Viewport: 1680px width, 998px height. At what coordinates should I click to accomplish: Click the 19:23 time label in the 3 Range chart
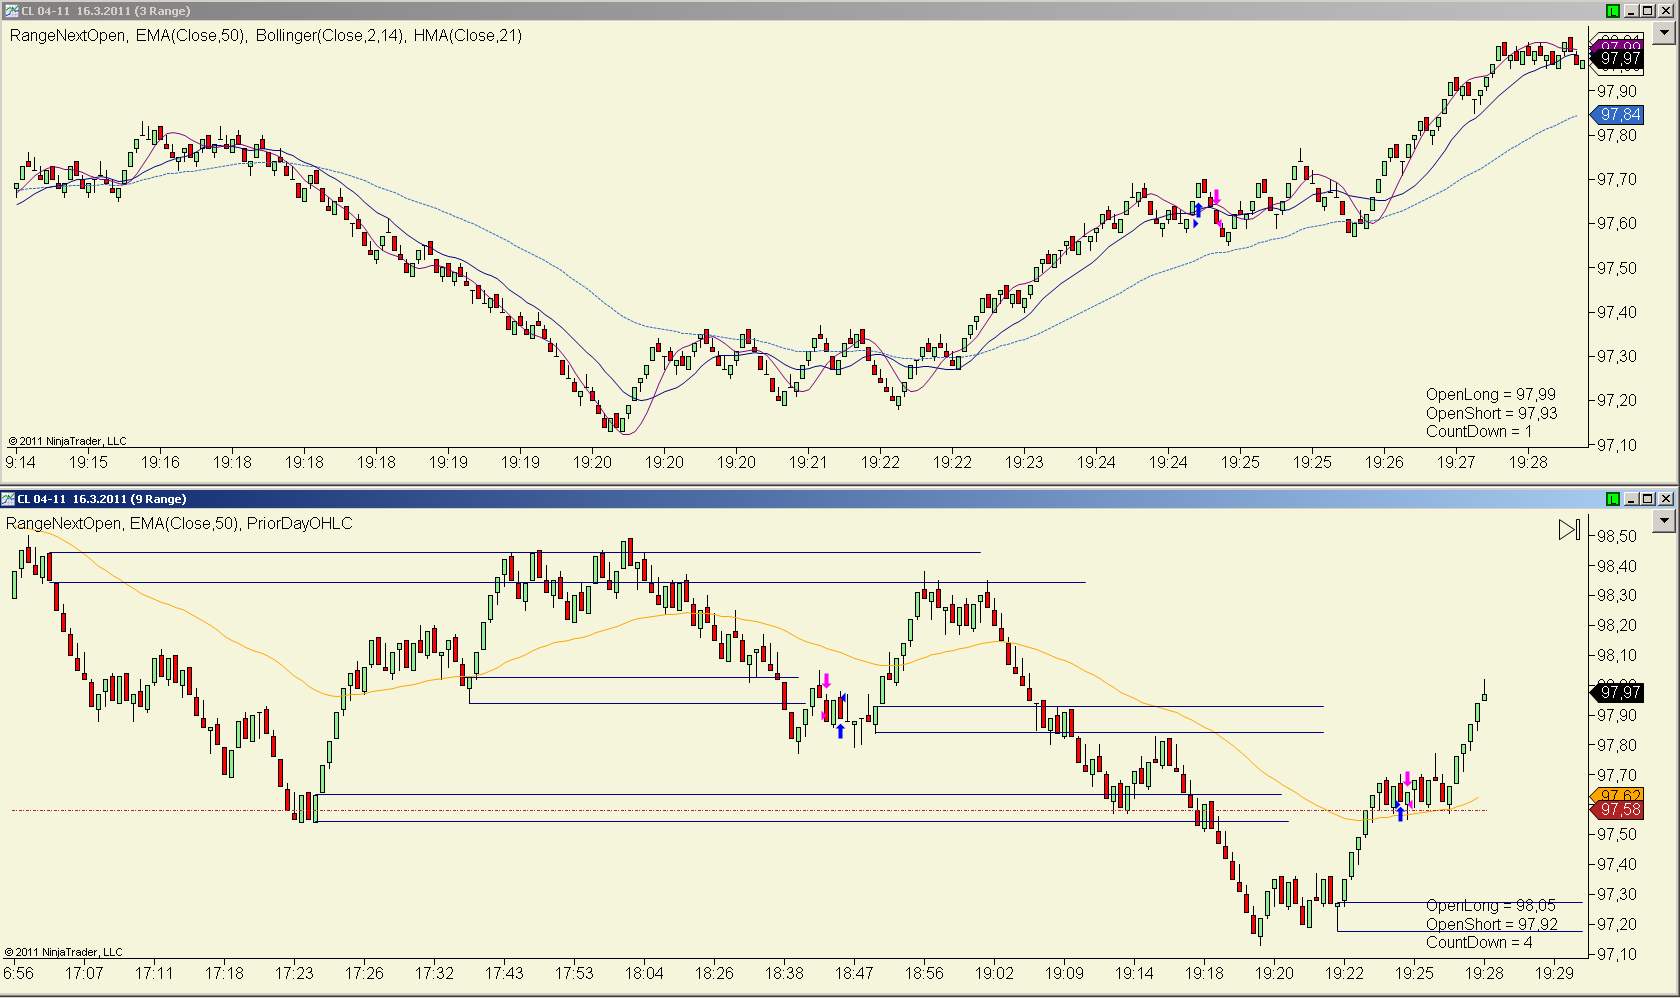coord(1024,463)
